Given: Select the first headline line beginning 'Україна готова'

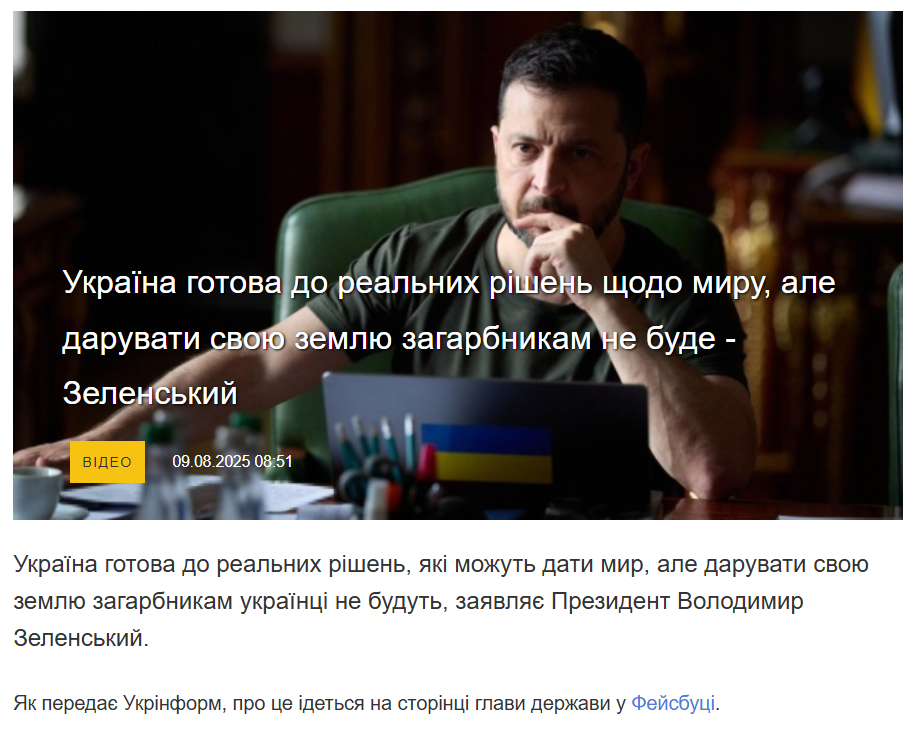Looking at the screenshot, I should pyautogui.click(x=449, y=282).
